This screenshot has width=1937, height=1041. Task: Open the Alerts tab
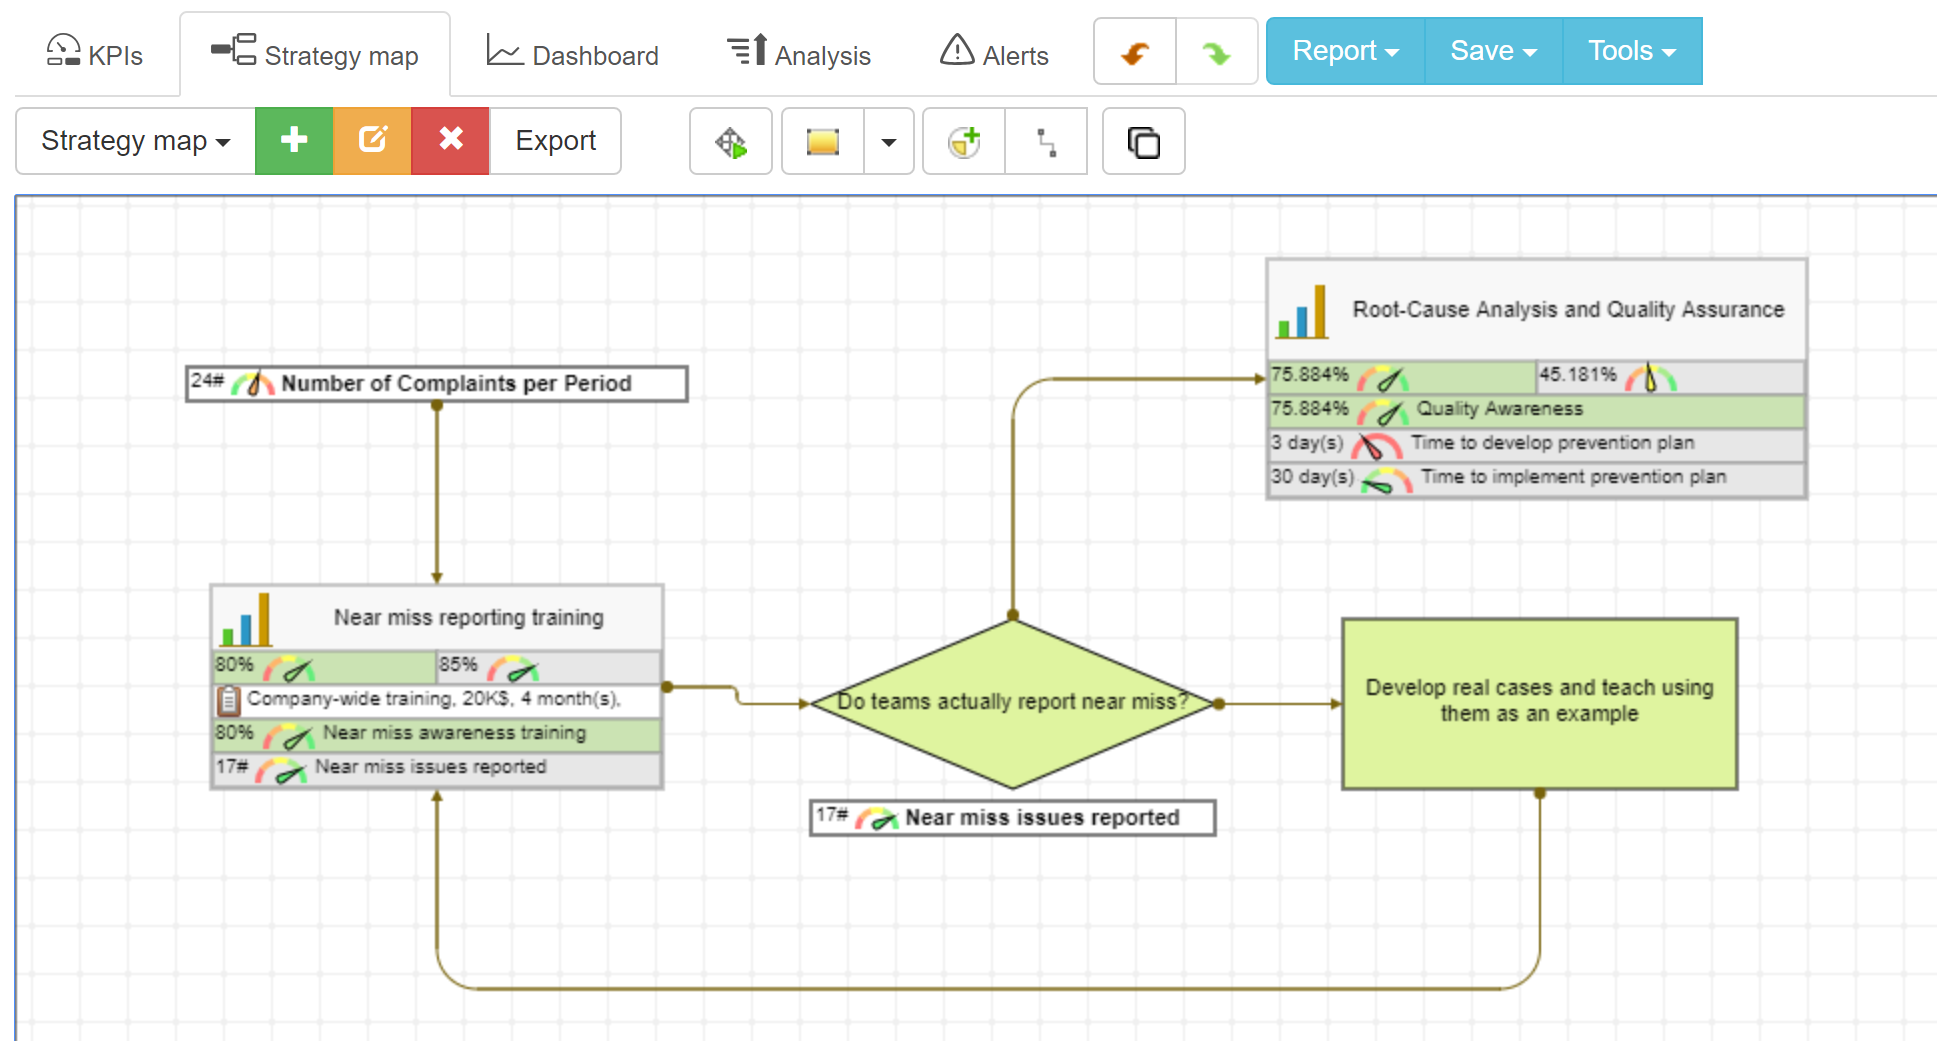pyautogui.click(x=994, y=54)
